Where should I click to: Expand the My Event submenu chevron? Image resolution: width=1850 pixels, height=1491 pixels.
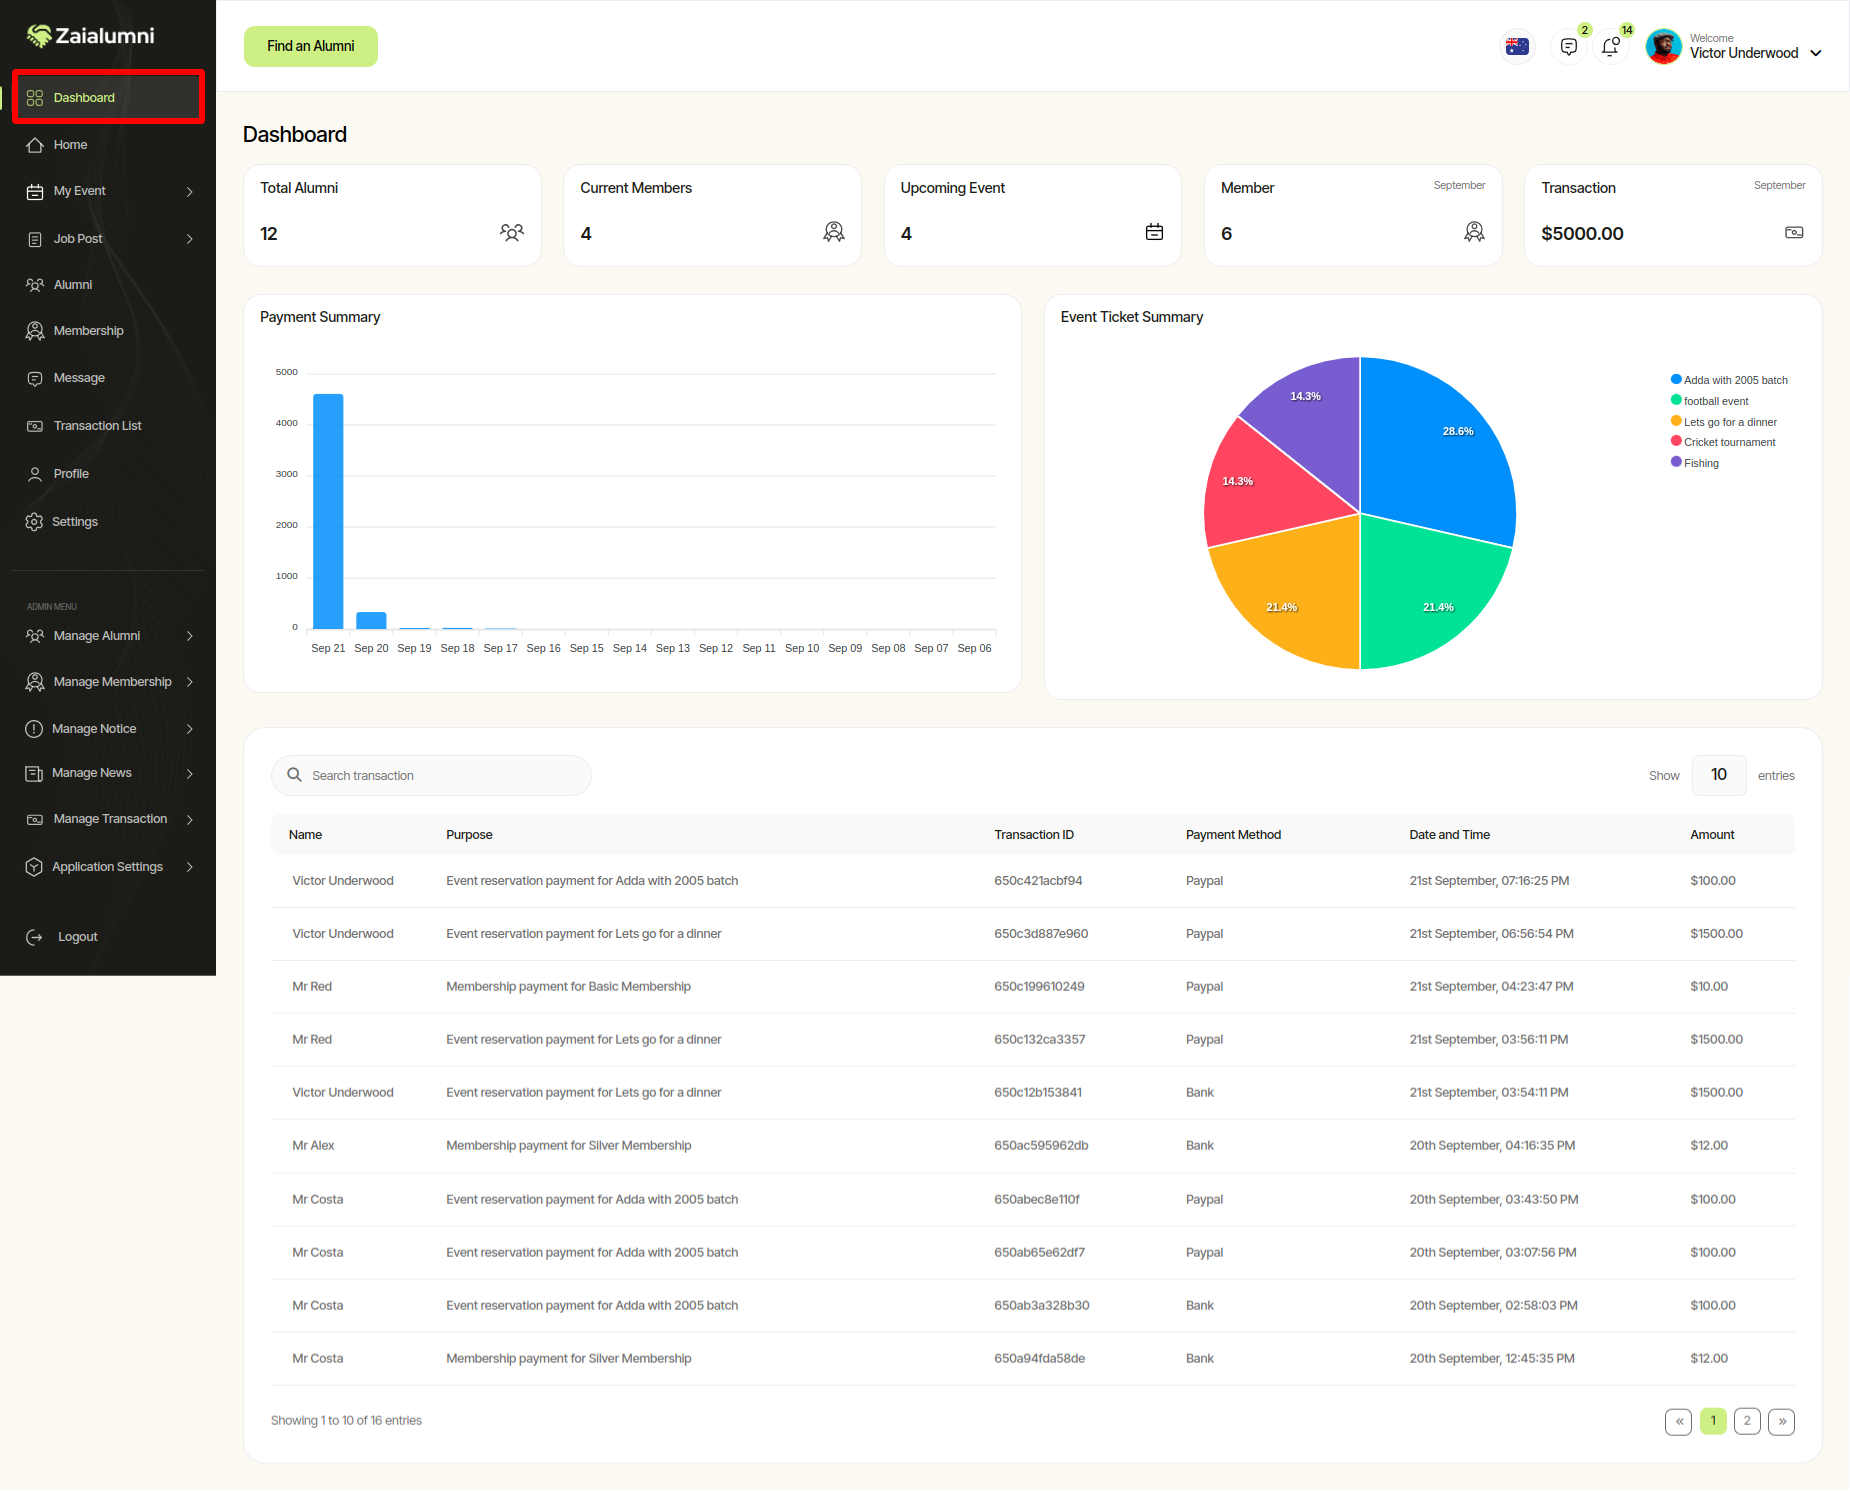pyautogui.click(x=189, y=192)
